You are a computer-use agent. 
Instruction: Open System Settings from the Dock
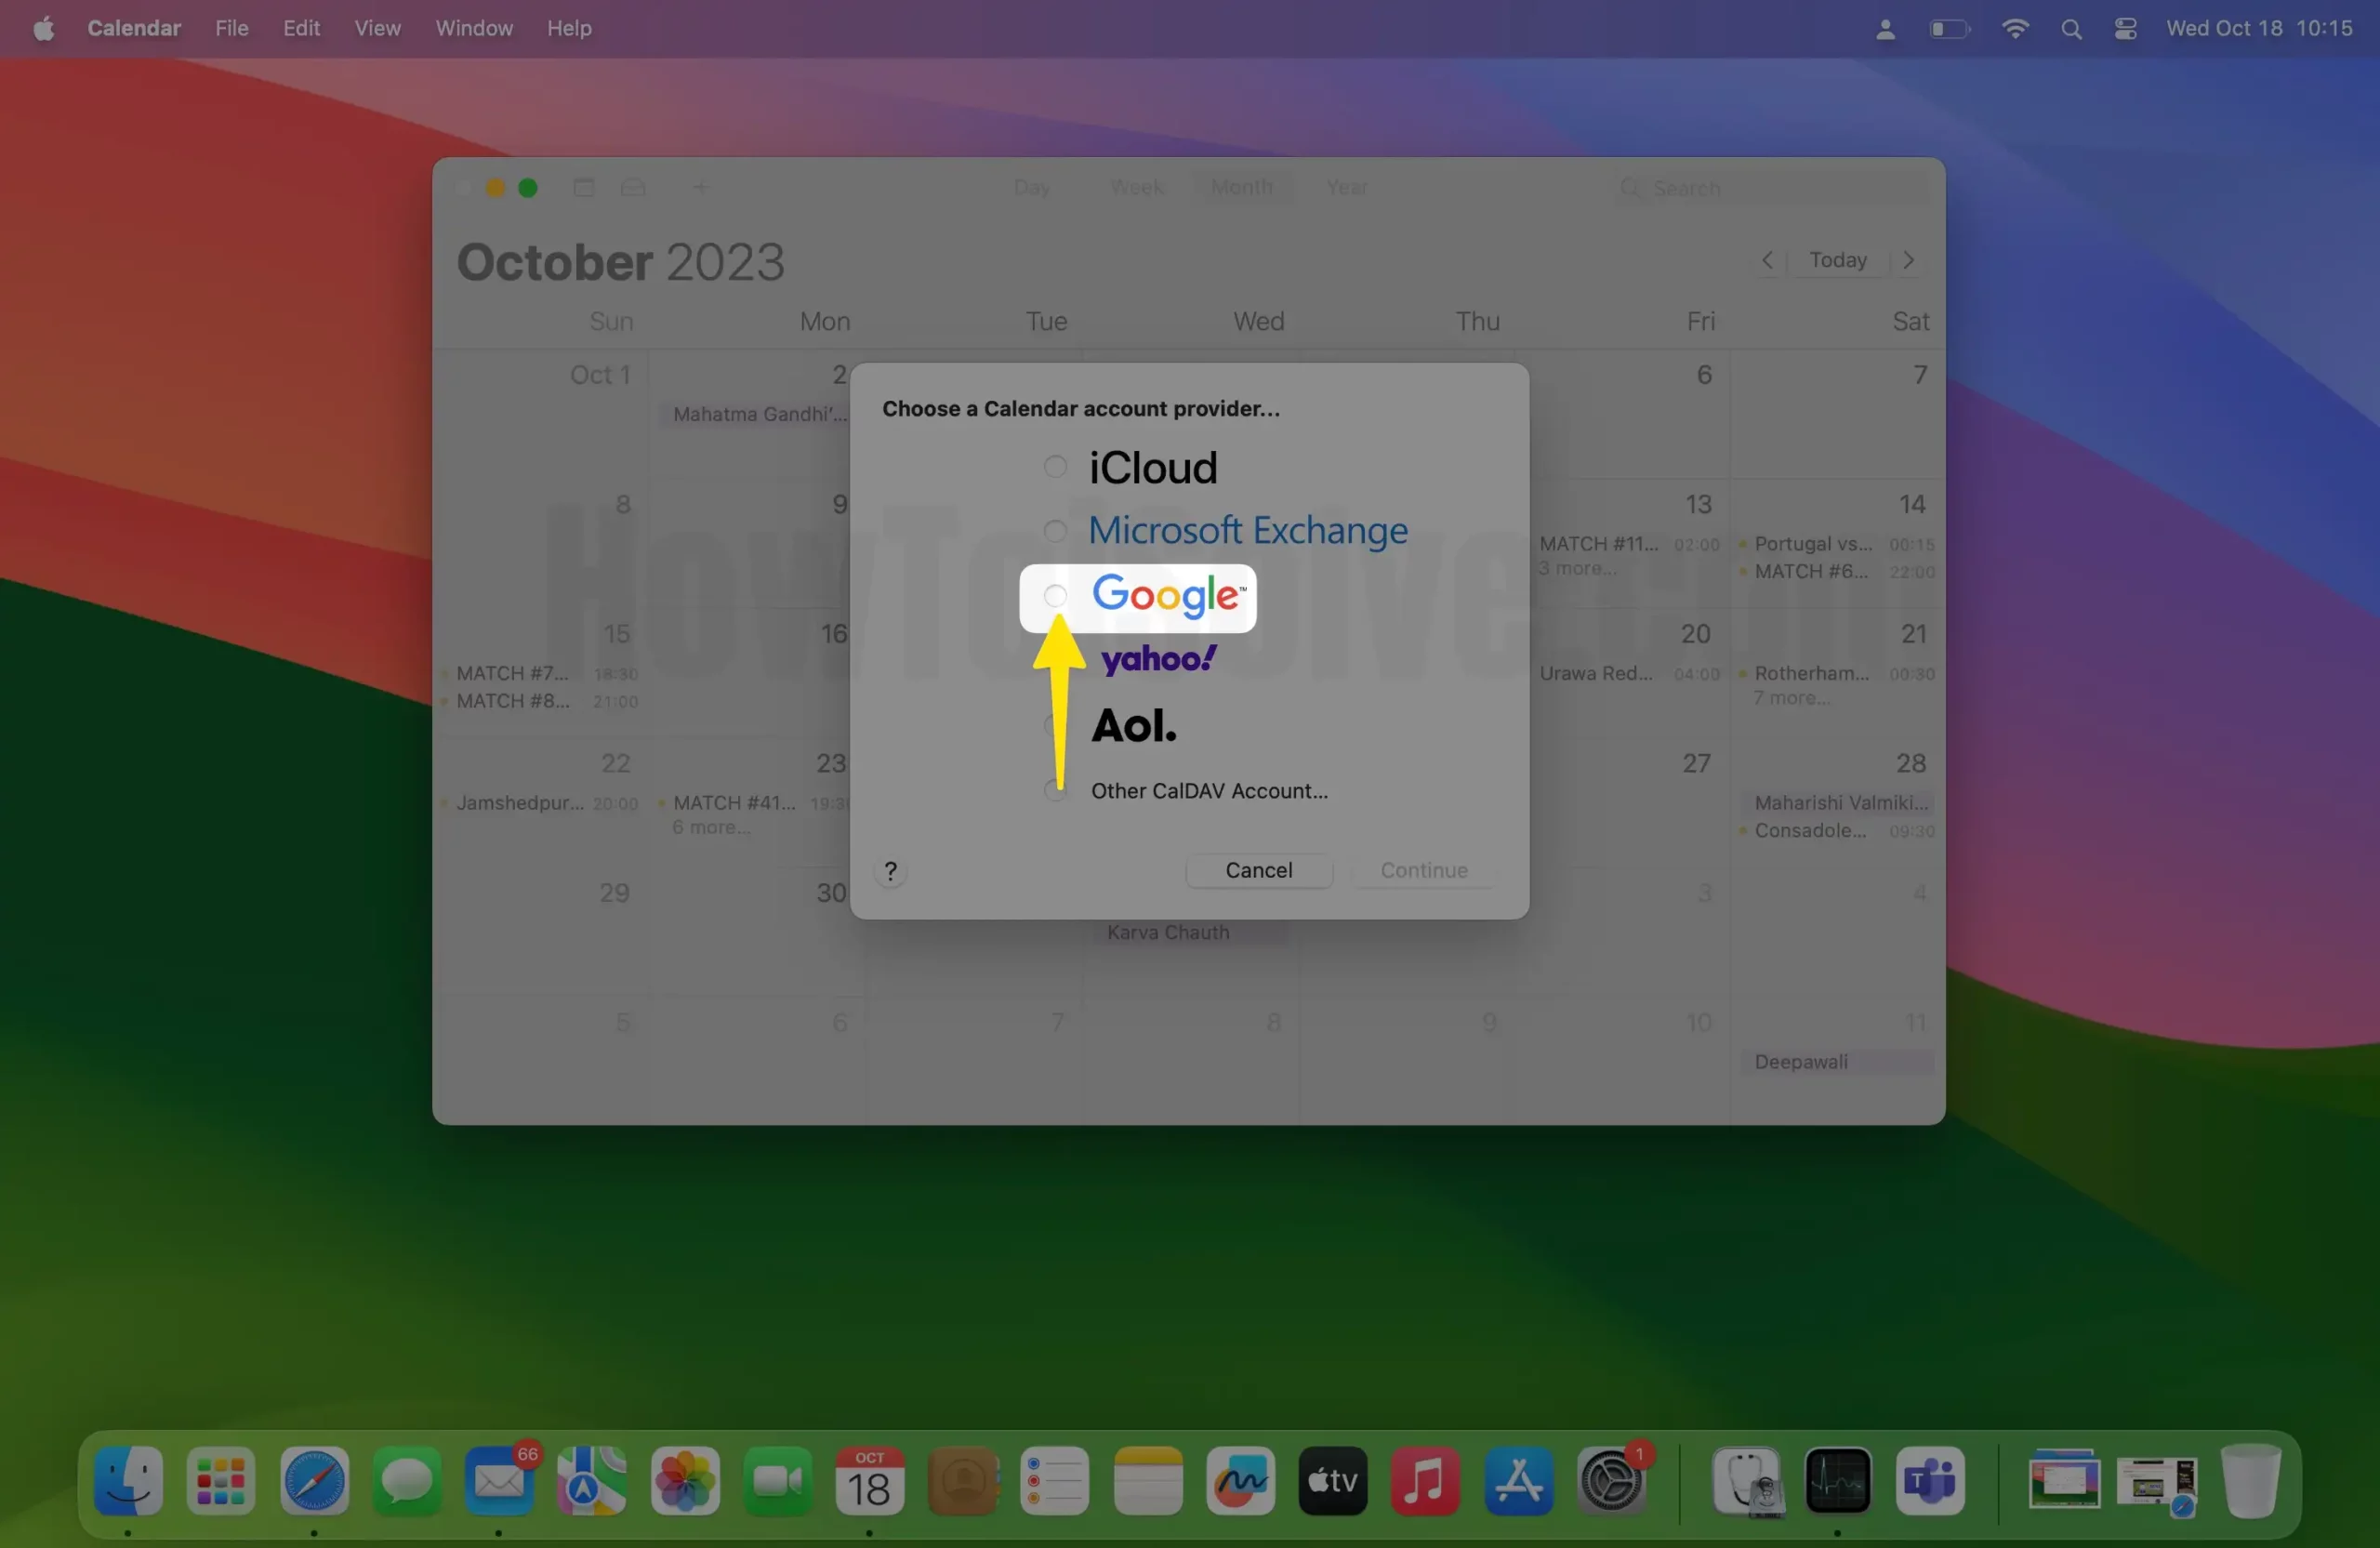click(x=1612, y=1480)
